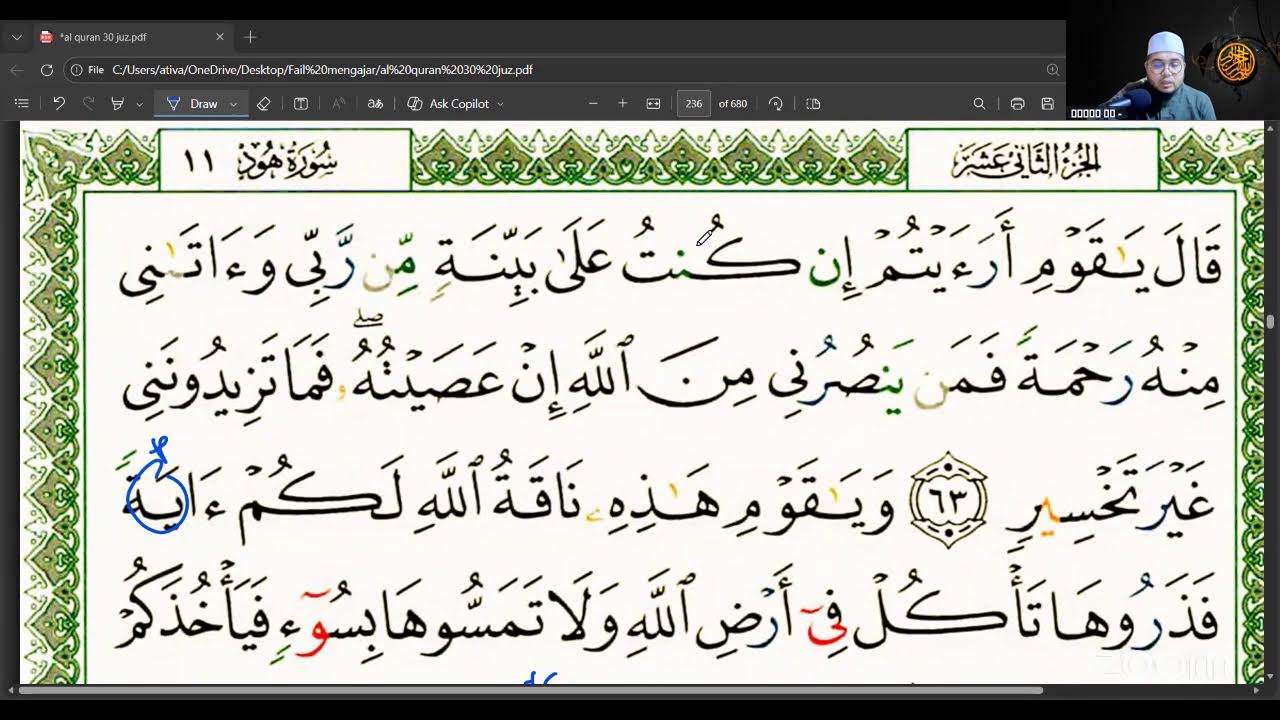Close the 'al quran 30 juz.pdf' tab
The height and width of the screenshot is (720, 1280).
point(220,37)
